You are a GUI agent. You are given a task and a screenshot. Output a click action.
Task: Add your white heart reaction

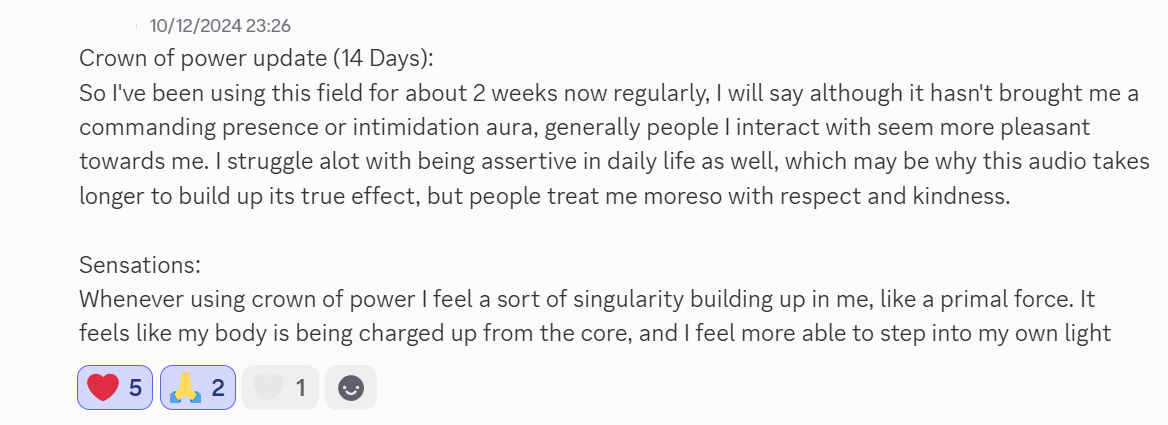coord(280,388)
